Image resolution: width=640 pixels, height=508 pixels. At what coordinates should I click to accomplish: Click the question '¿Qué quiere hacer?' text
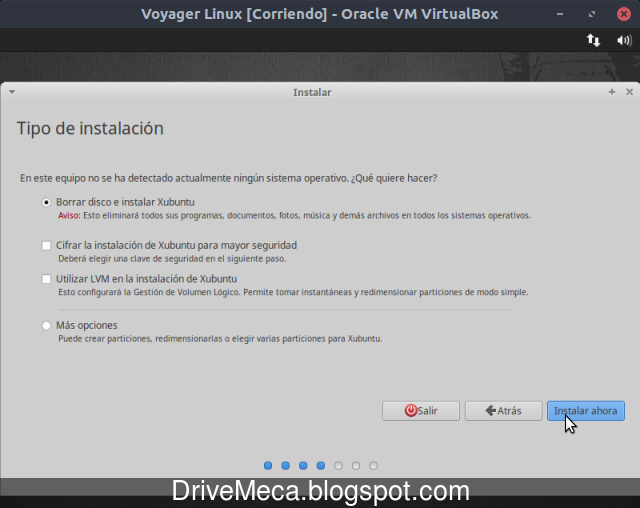394,178
